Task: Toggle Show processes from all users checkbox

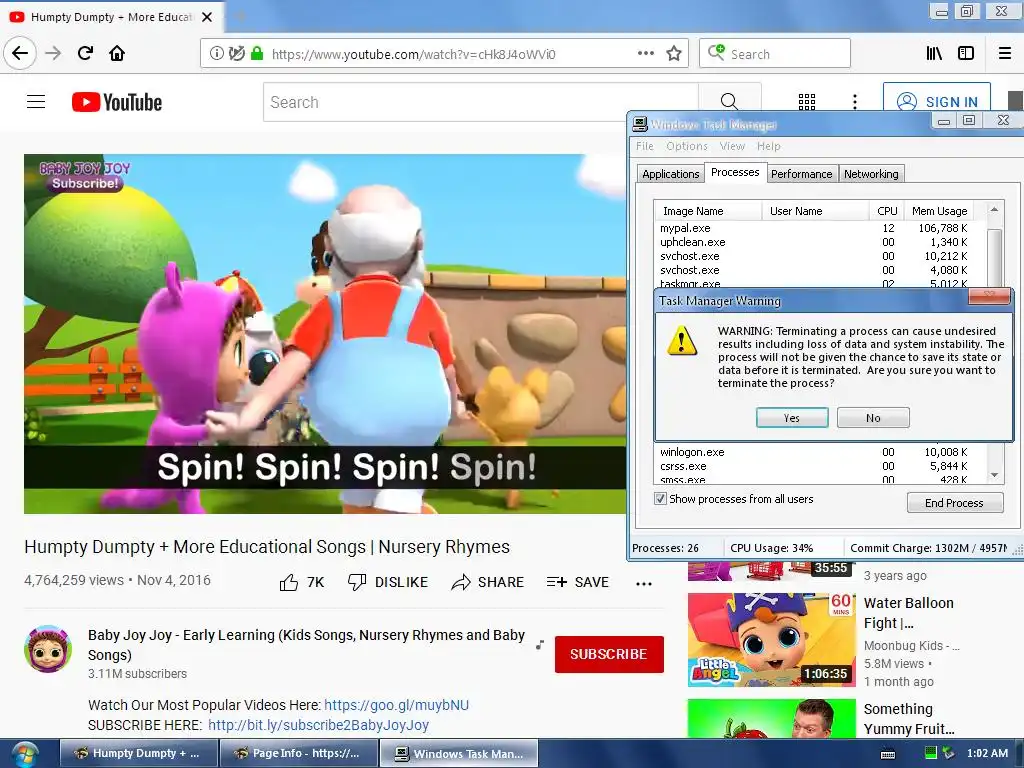Action: coord(660,499)
